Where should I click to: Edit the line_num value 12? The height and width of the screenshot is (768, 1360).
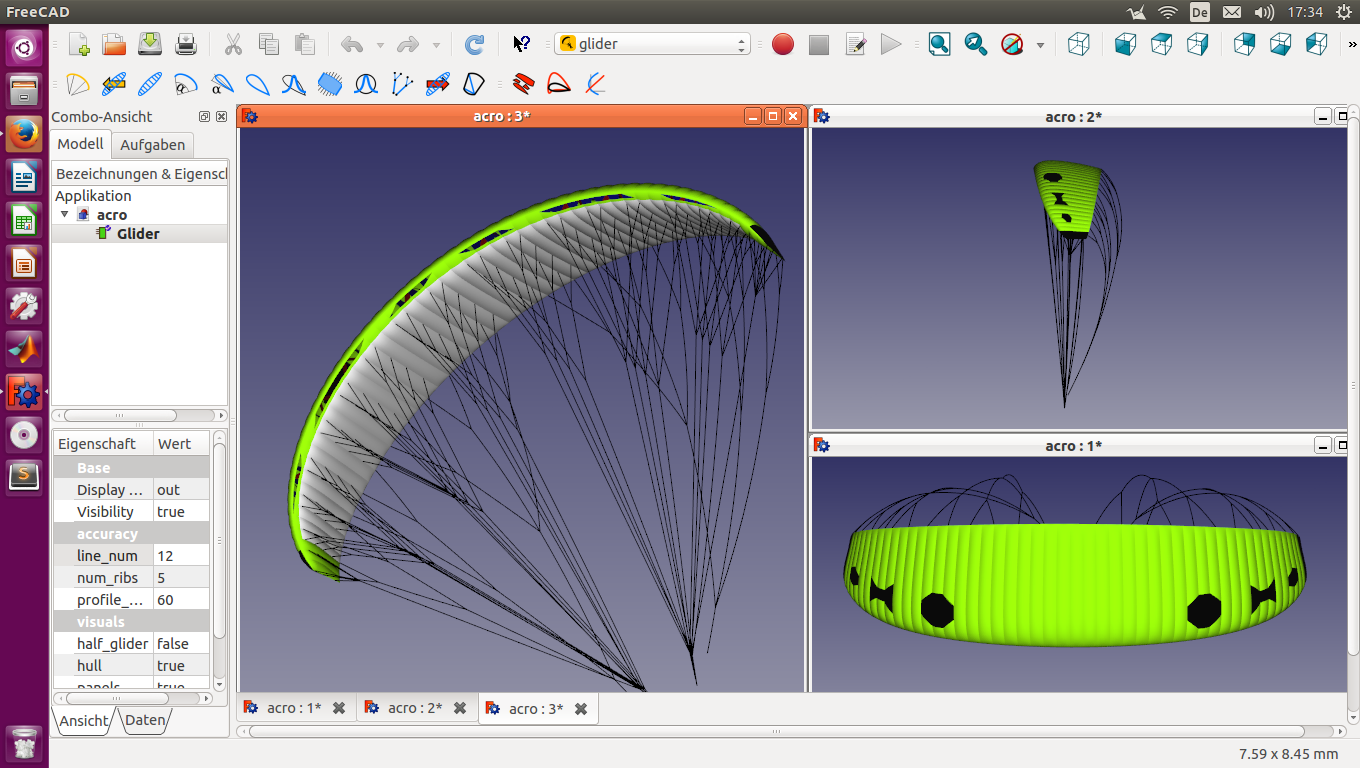[x=182, y=555]
